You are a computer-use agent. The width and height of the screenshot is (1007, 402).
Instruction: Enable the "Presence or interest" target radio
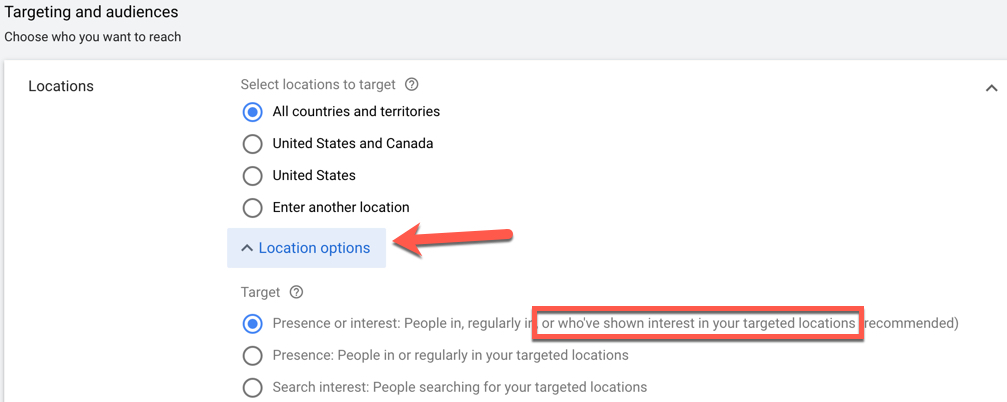253,324
